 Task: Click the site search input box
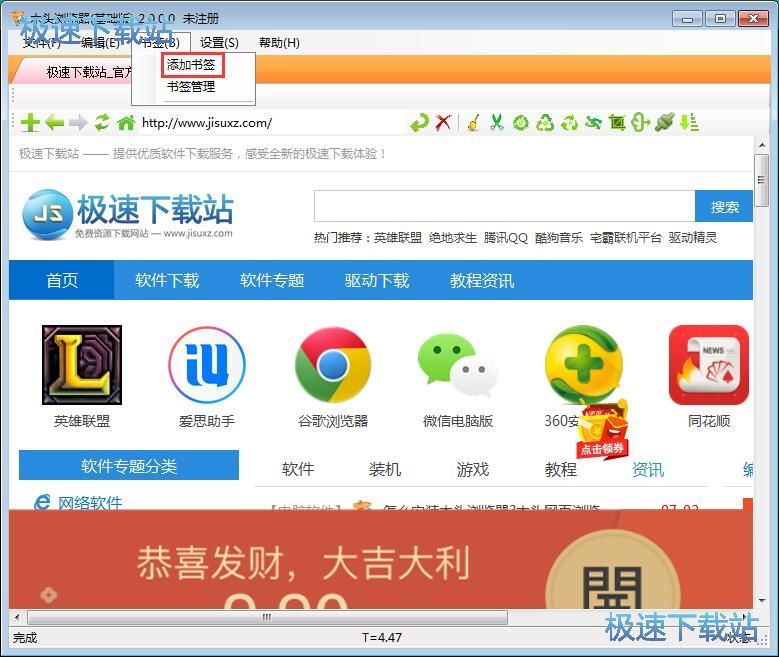click(504, 206)
